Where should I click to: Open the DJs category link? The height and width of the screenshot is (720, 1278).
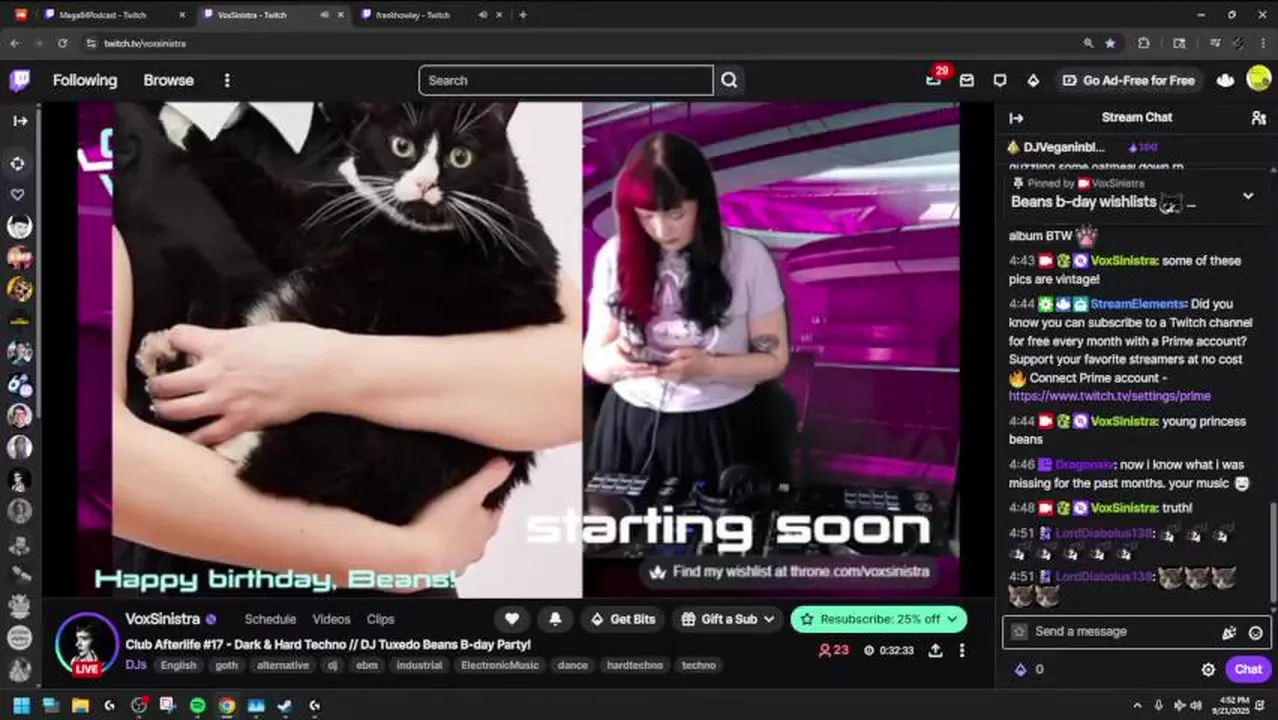[136, 665]
